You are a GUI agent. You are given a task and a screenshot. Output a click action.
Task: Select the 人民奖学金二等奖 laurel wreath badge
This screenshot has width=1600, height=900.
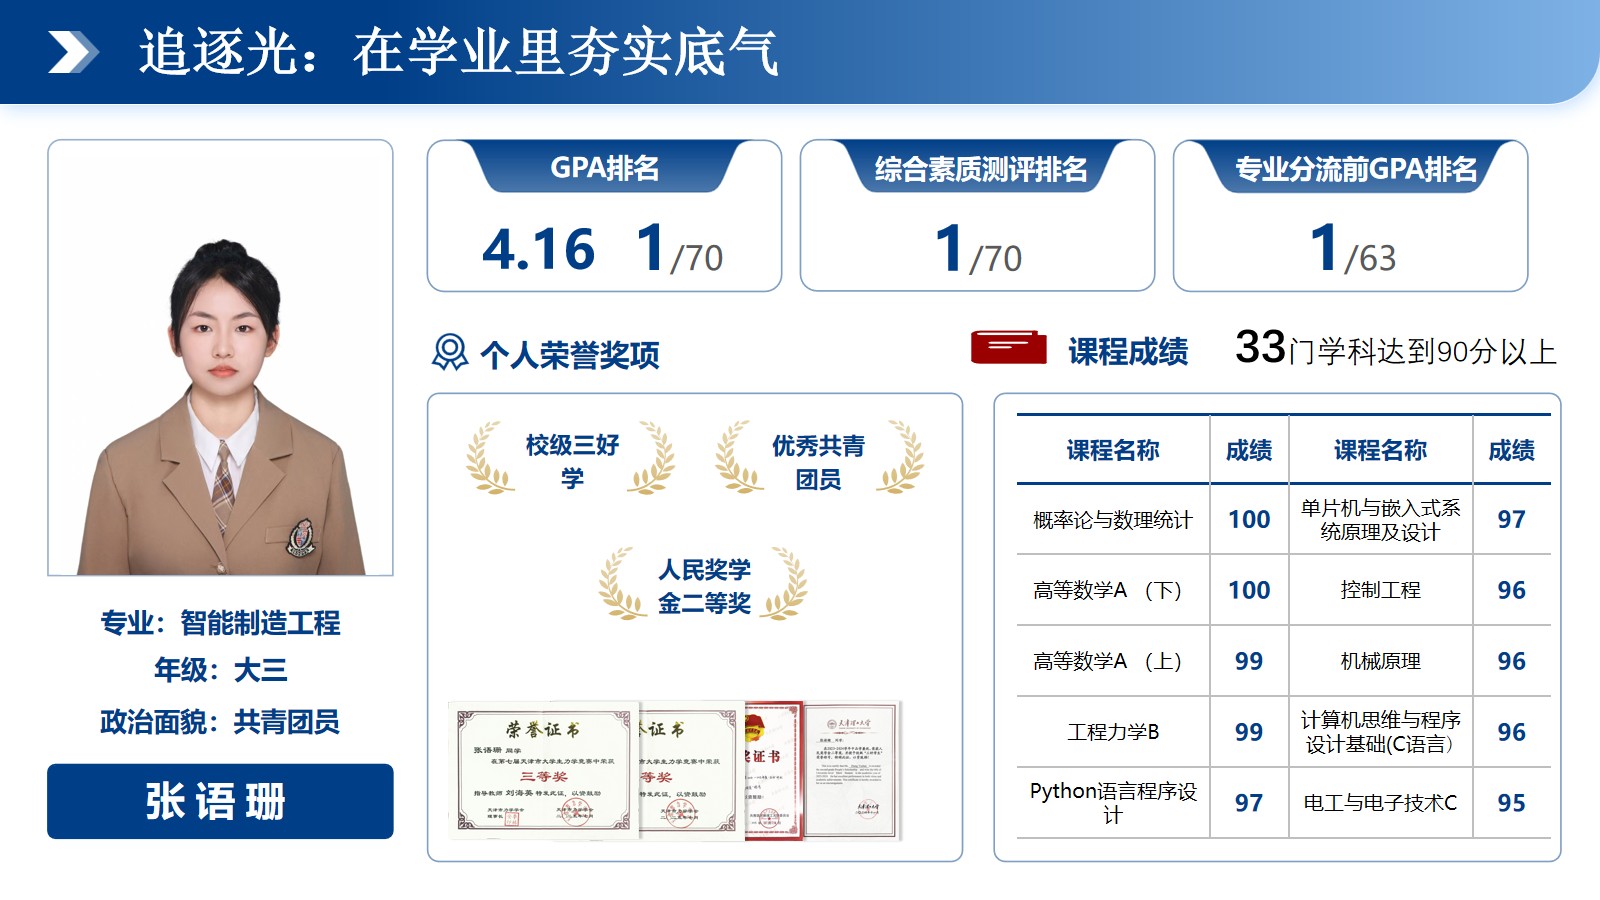(x=703, y=586)
